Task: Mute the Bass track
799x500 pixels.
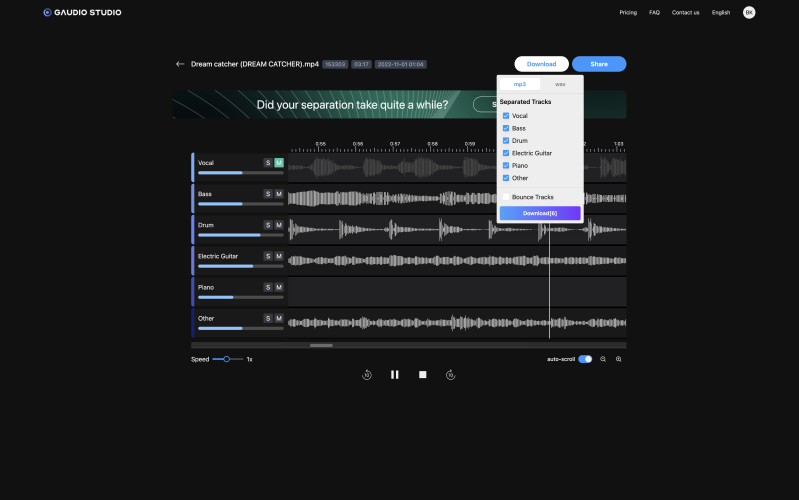Action: pos(279,194)
